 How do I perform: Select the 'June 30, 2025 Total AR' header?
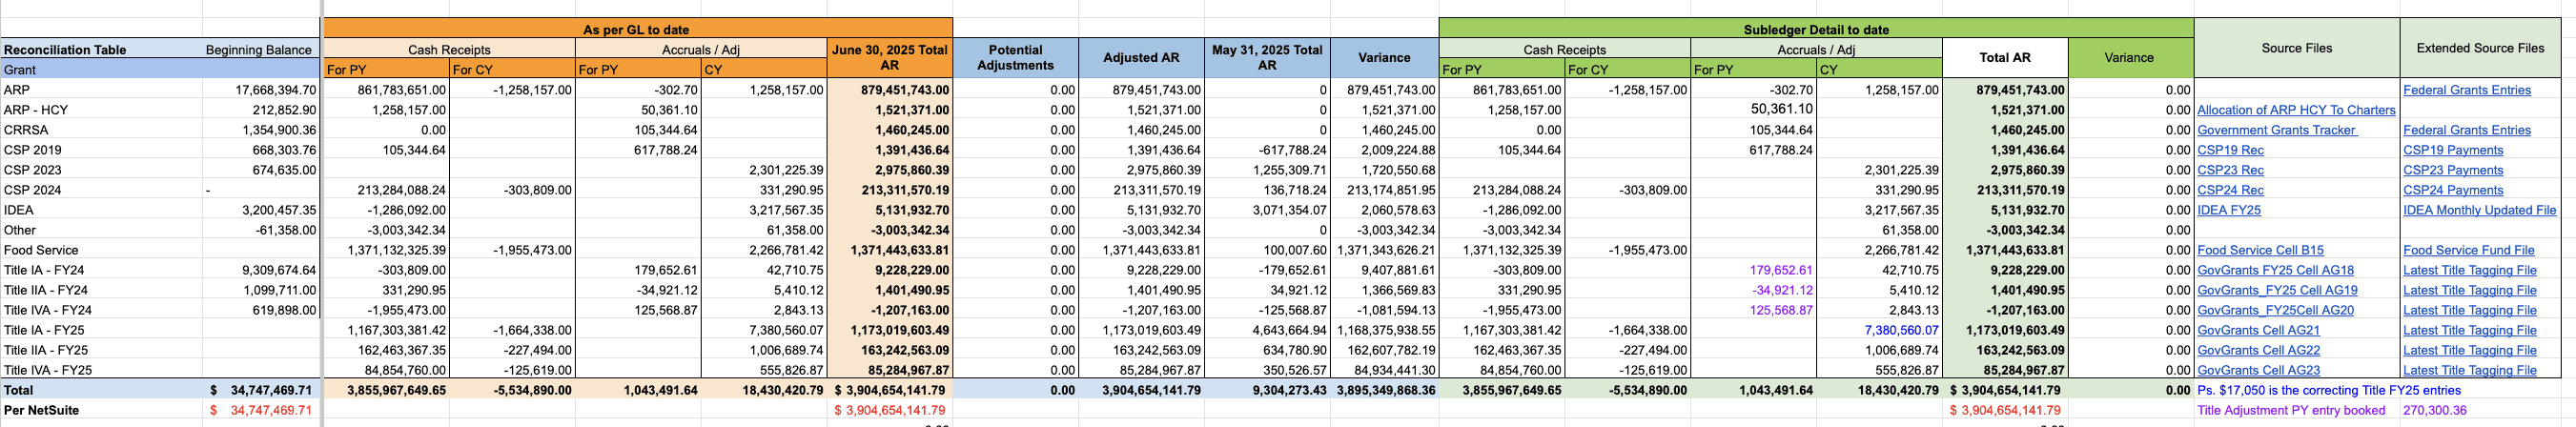[x=889, y=57]
